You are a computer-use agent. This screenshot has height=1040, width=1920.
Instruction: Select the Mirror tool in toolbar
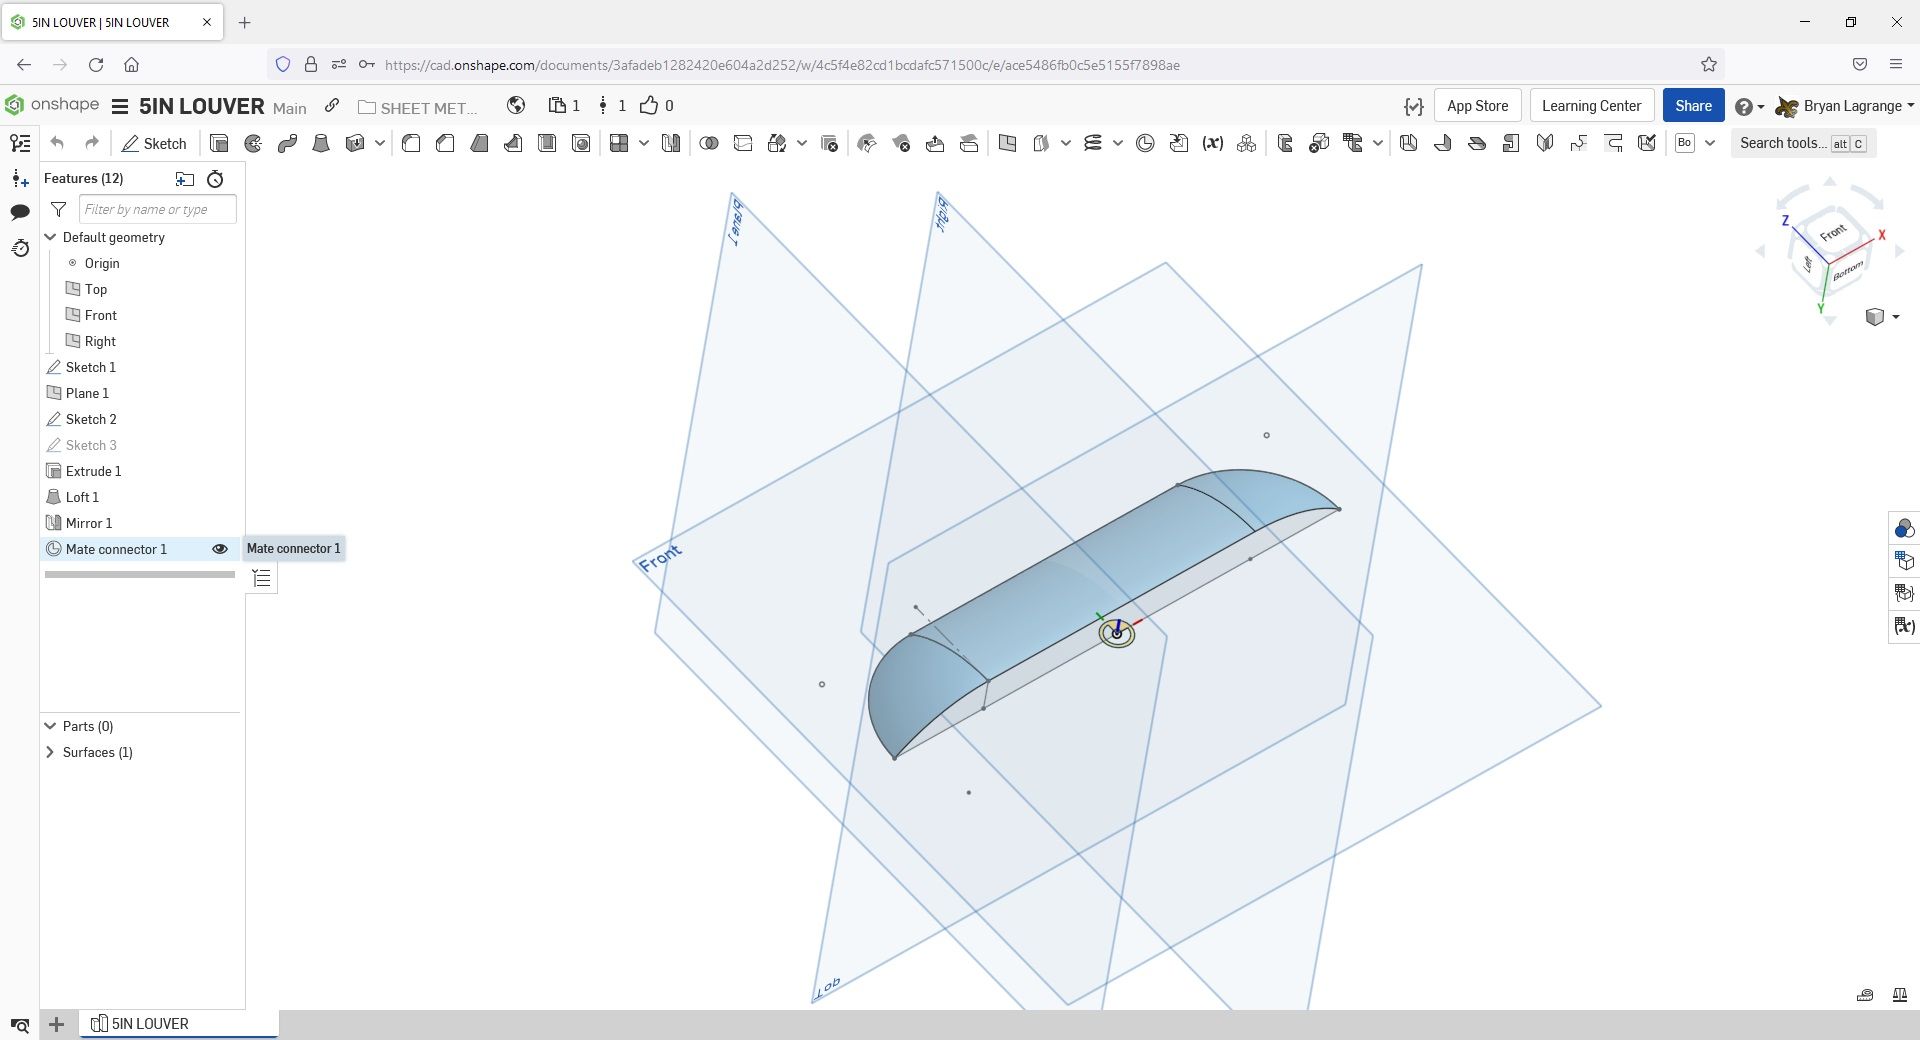click(671, 143)
